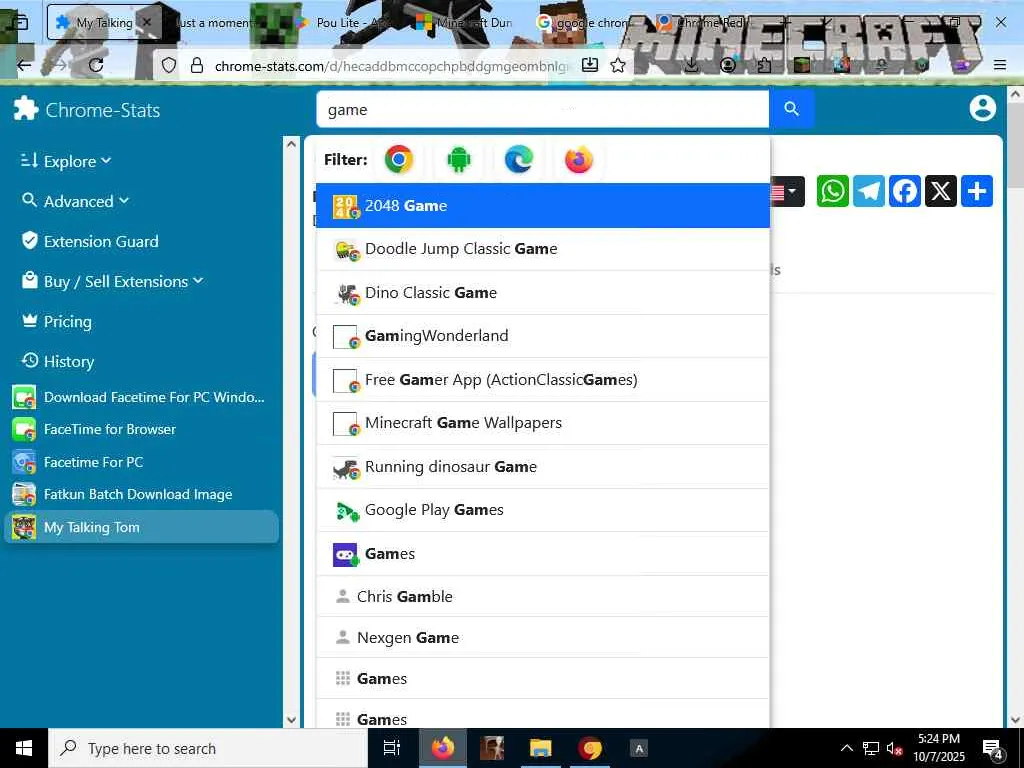Open Firefox account icon
The height and width of the screenshot is (768, 1024).
pyautogui.click(x=728, y=65)
